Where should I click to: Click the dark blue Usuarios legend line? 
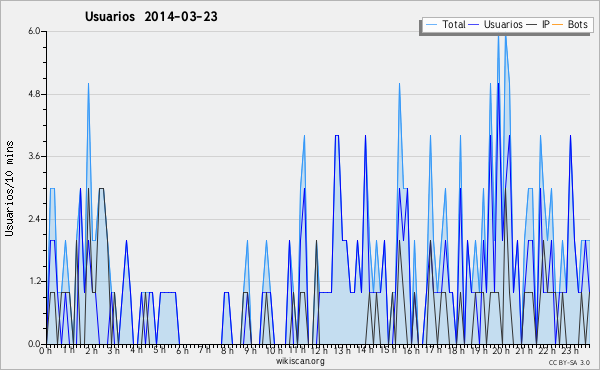pyautogui.click(x=474, y=25)
